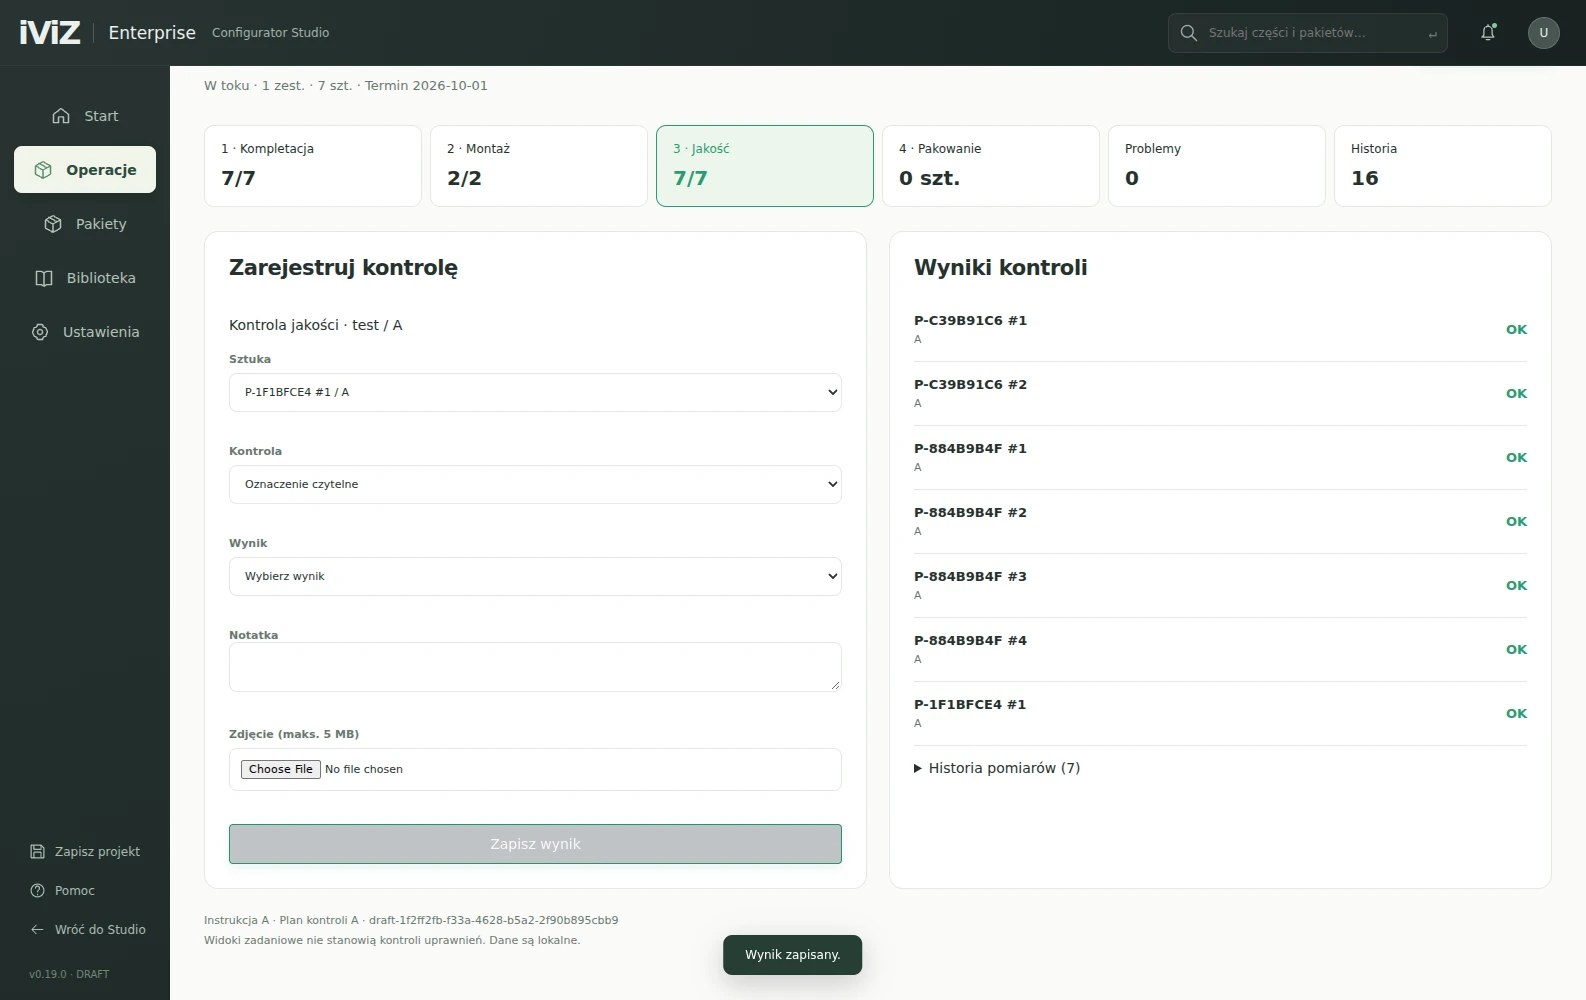Open Biblioteka in the sidebar
Viewport: 1586px width, 1000px height.
85,278
